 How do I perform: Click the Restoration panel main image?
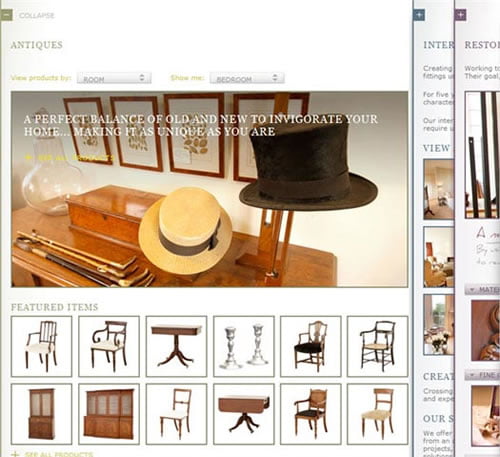point(482,155)
